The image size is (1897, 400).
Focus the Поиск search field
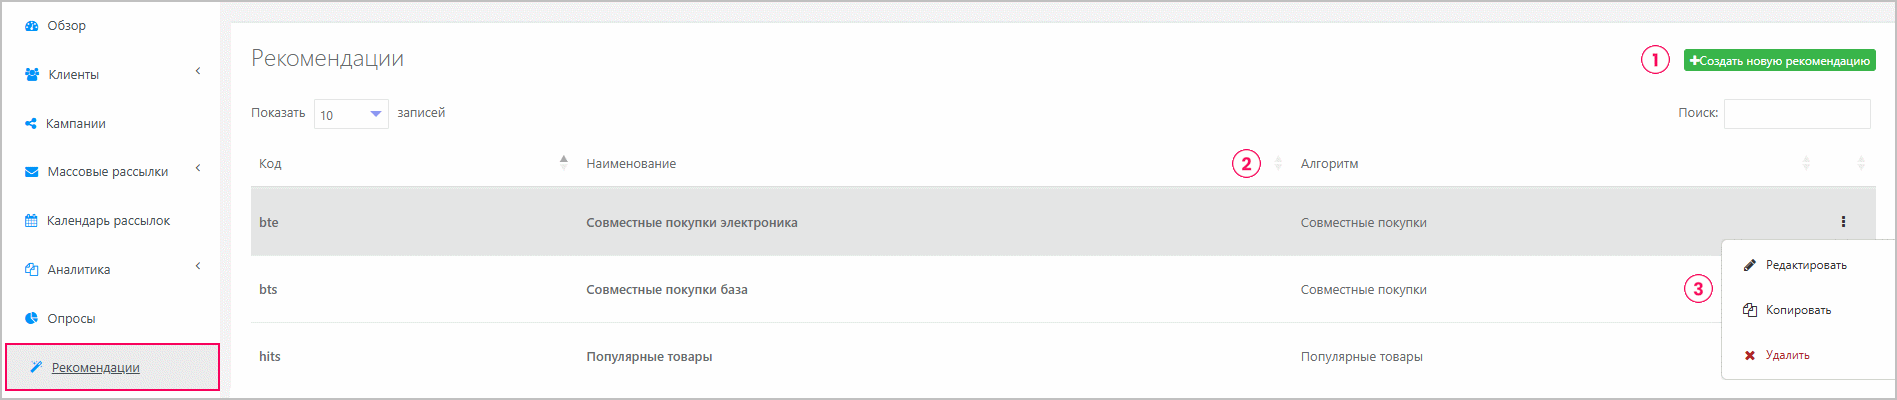tap(1797, 114)
